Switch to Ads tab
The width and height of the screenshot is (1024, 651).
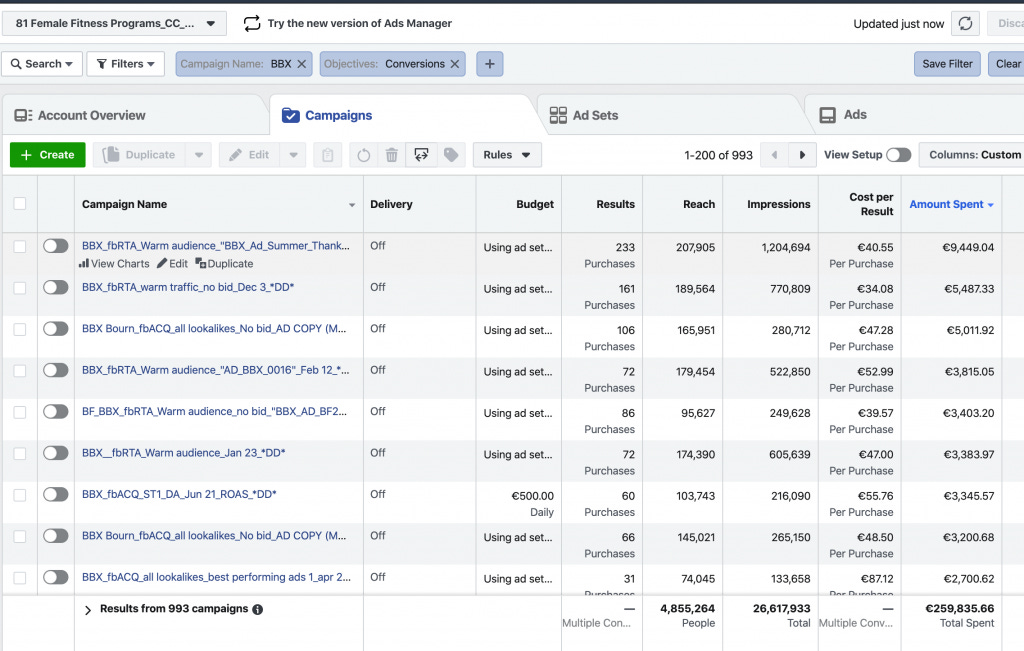pyautogui.click(x=843, y=116)
